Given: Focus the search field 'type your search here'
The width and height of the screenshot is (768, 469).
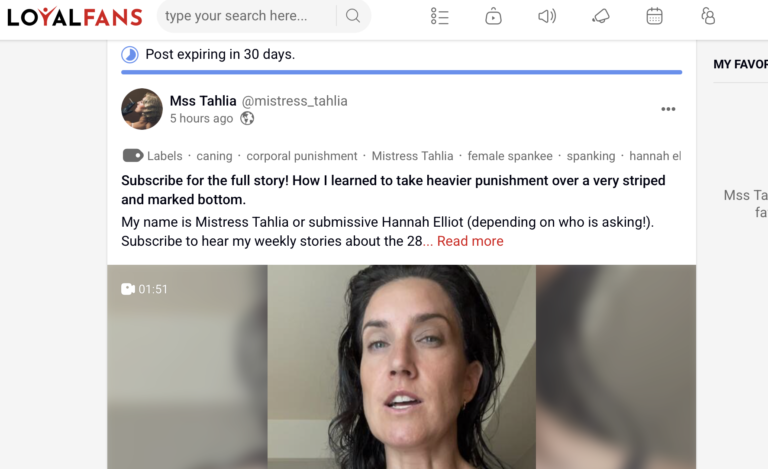Looking at the screenshot, I should (x=247, y=16).
